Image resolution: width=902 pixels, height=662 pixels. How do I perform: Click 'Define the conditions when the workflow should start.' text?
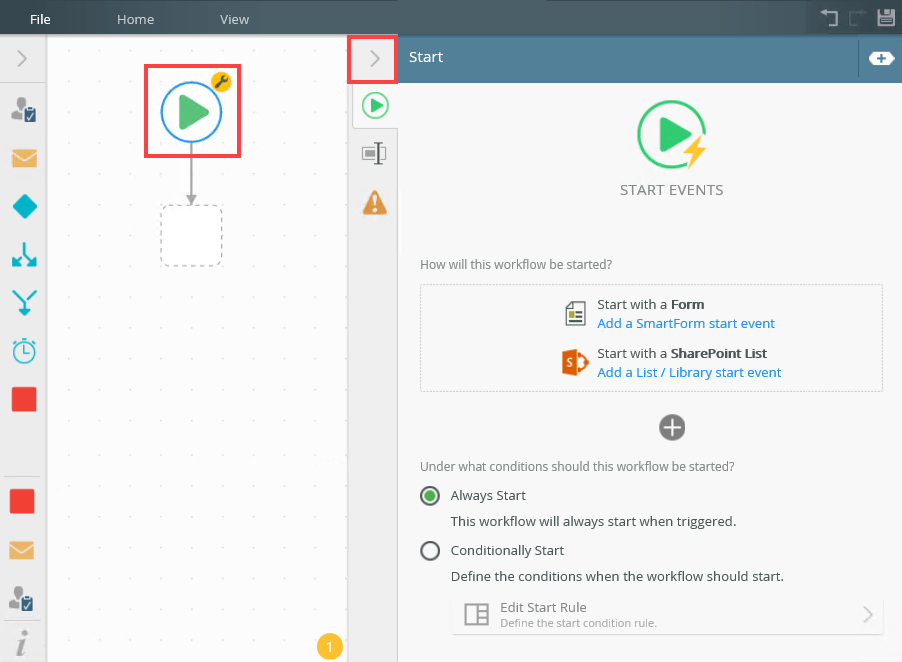[617, 576]
